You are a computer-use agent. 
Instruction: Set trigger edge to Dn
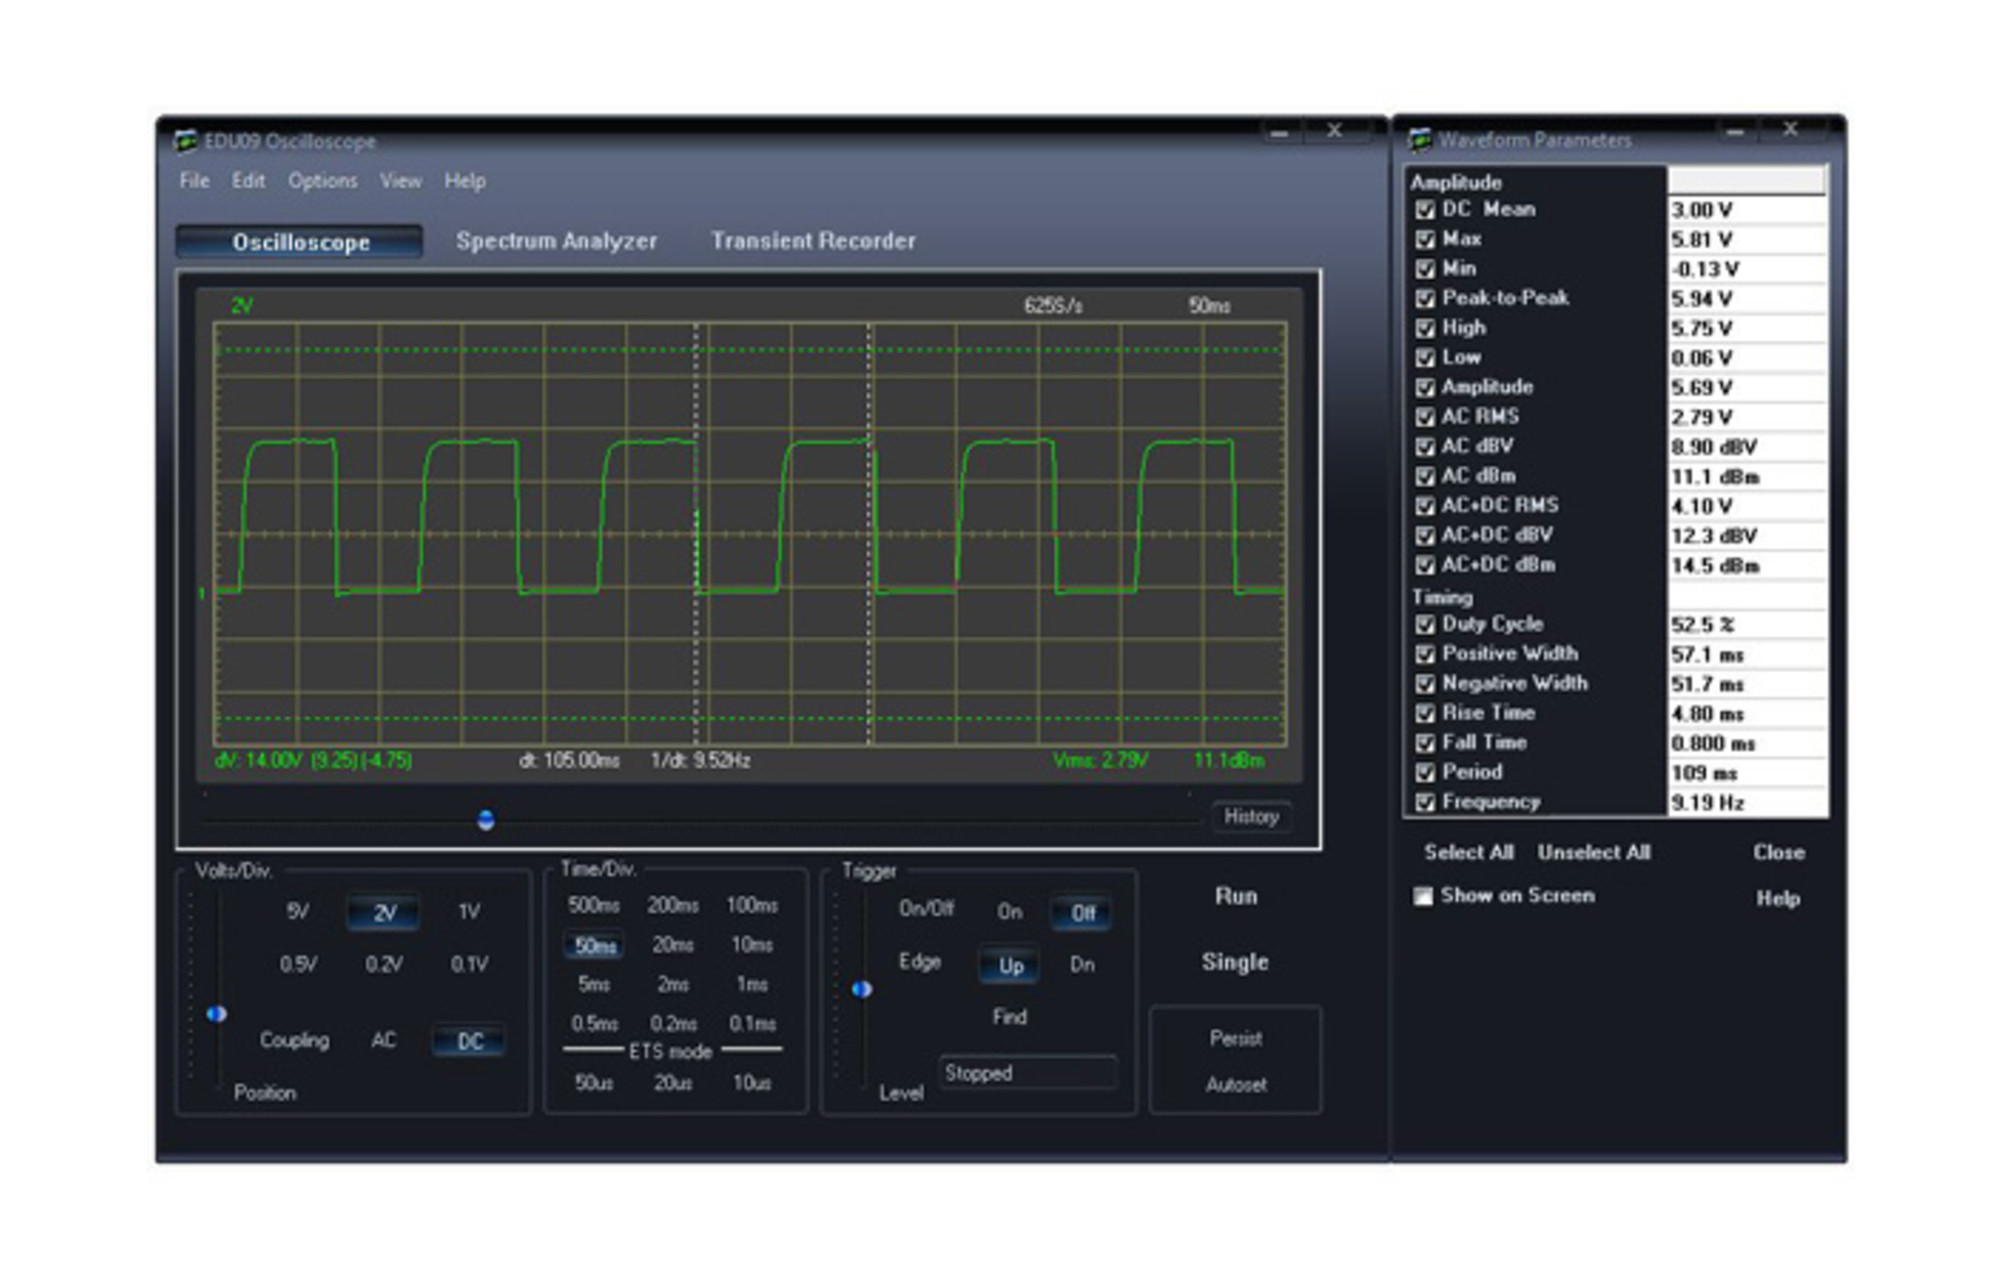(x=1083, y=964)
